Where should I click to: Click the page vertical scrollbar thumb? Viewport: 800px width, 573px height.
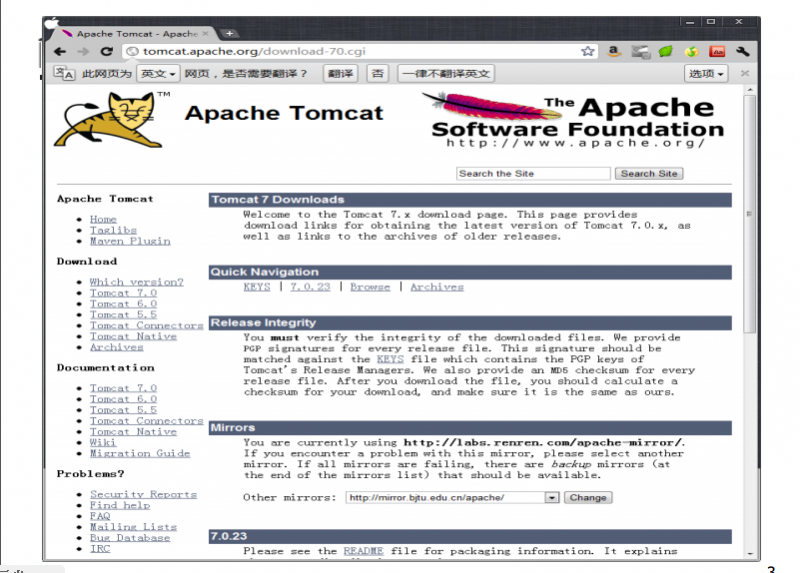click(749, 213)
